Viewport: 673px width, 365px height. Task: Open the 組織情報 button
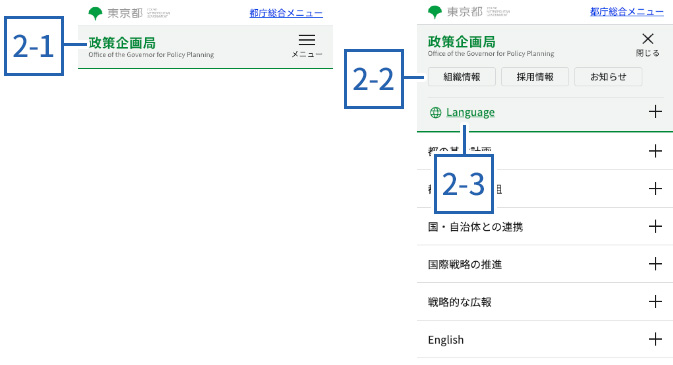462,77
